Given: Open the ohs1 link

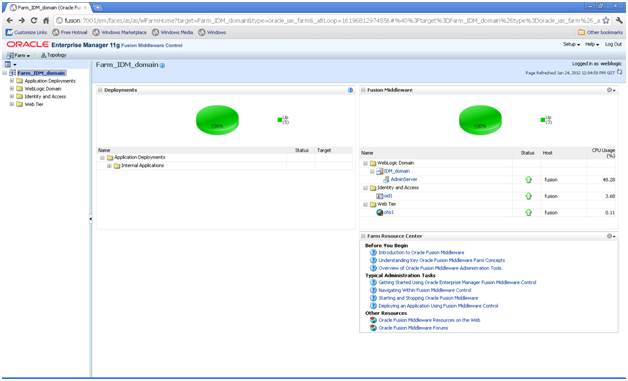Looking at the screenshot, I should 388,212.
